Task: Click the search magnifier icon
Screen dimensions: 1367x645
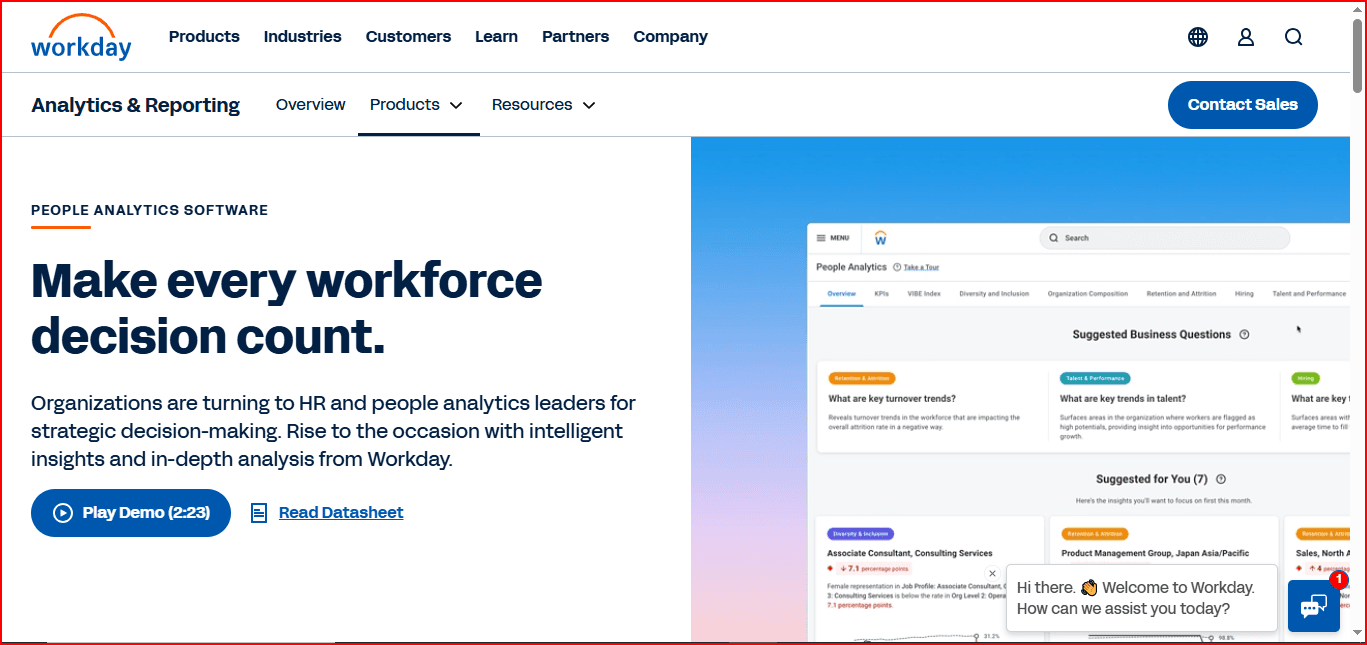Action: pos(1294,37)
